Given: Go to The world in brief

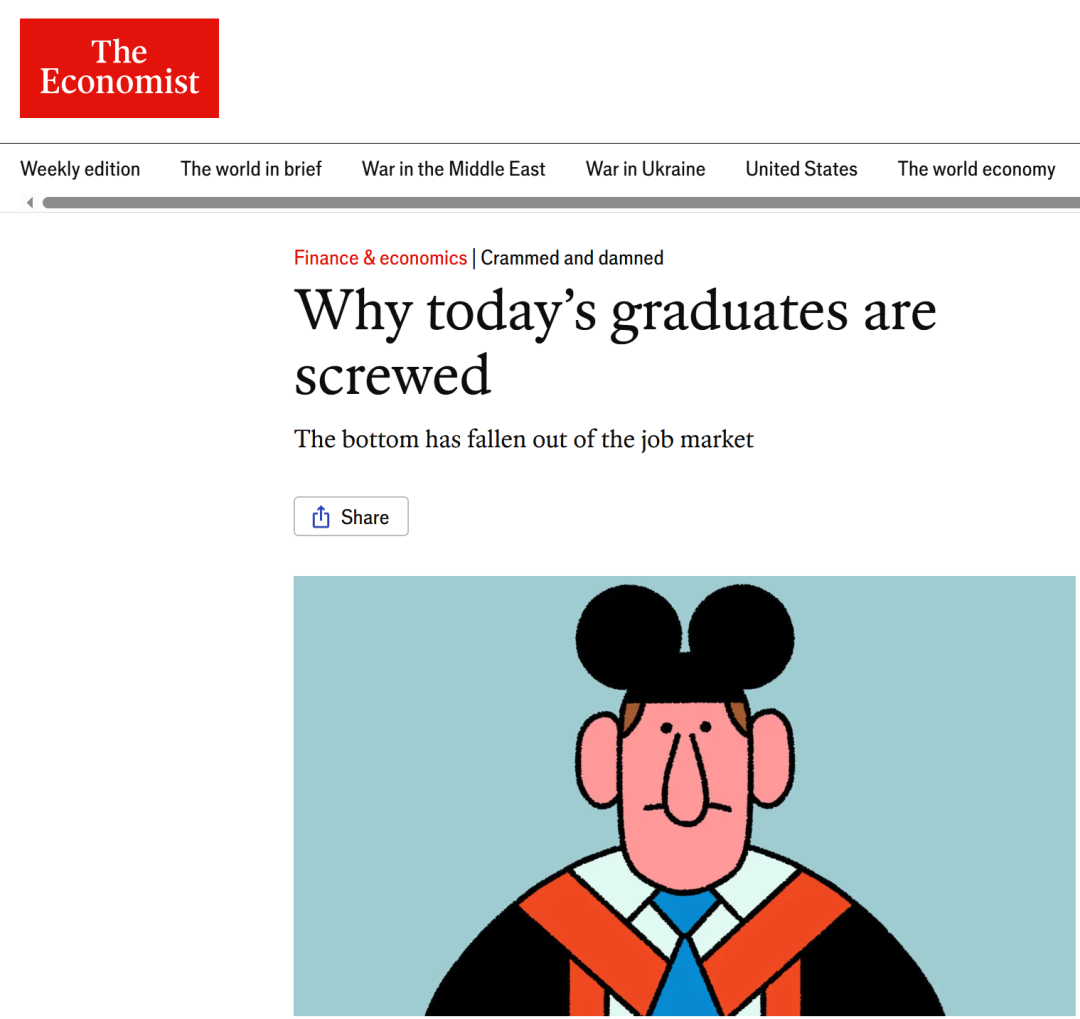Looking at the screenshot, I should point(251,169).
